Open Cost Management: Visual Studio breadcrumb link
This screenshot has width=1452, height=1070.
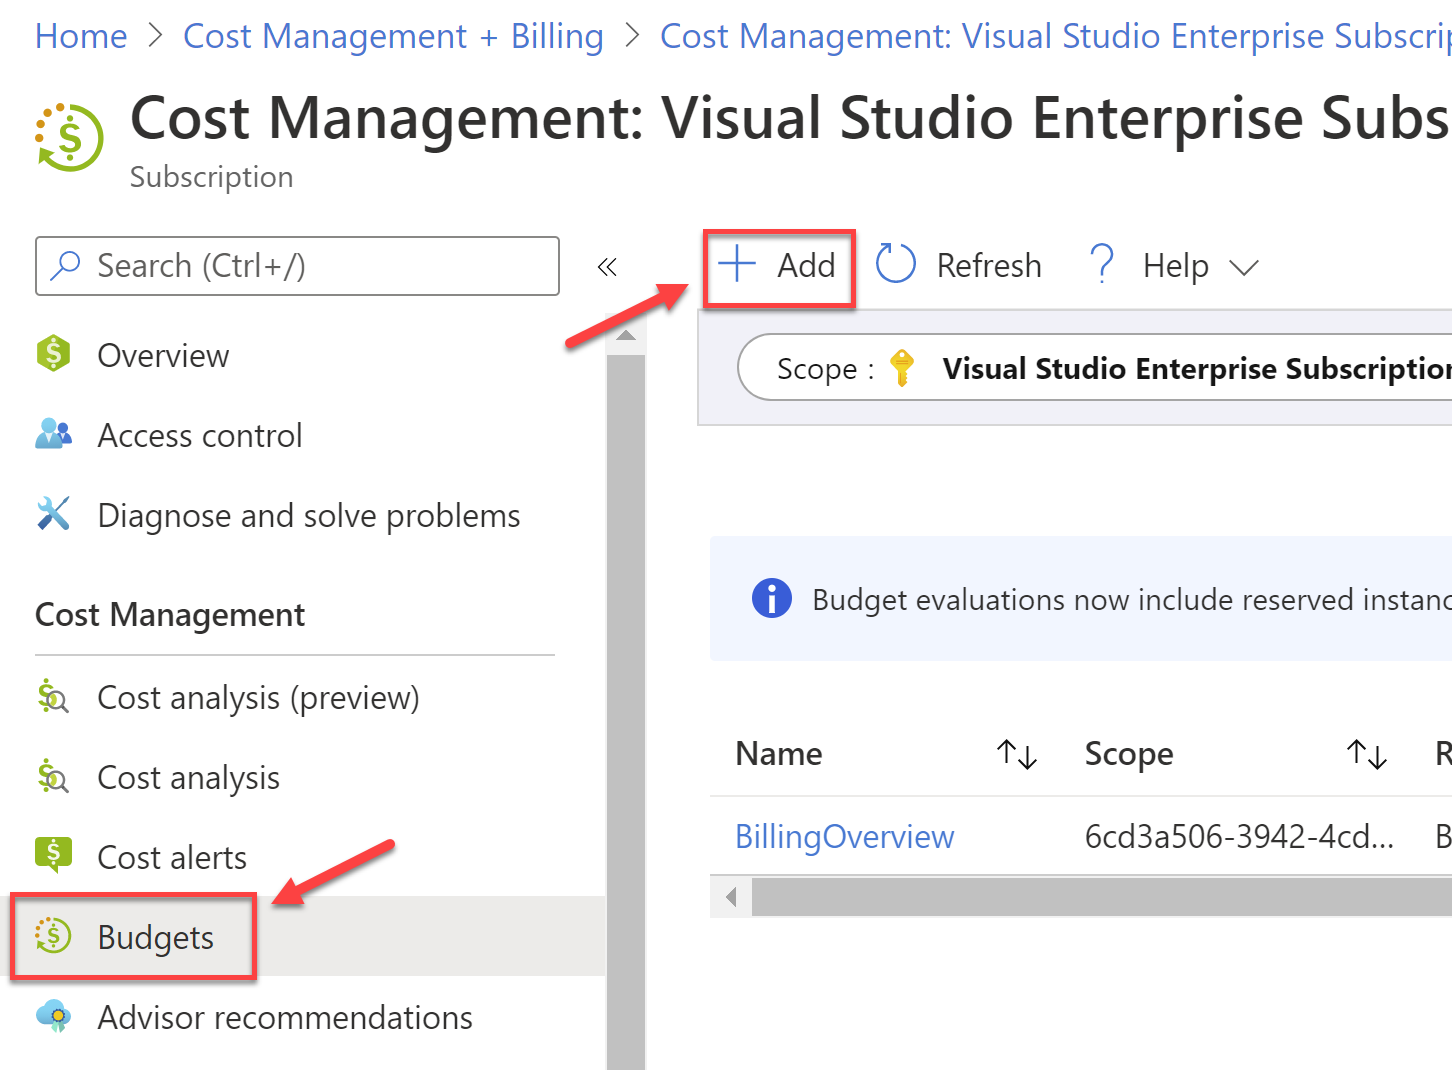pyautogui.click(x=1055, y=36)
